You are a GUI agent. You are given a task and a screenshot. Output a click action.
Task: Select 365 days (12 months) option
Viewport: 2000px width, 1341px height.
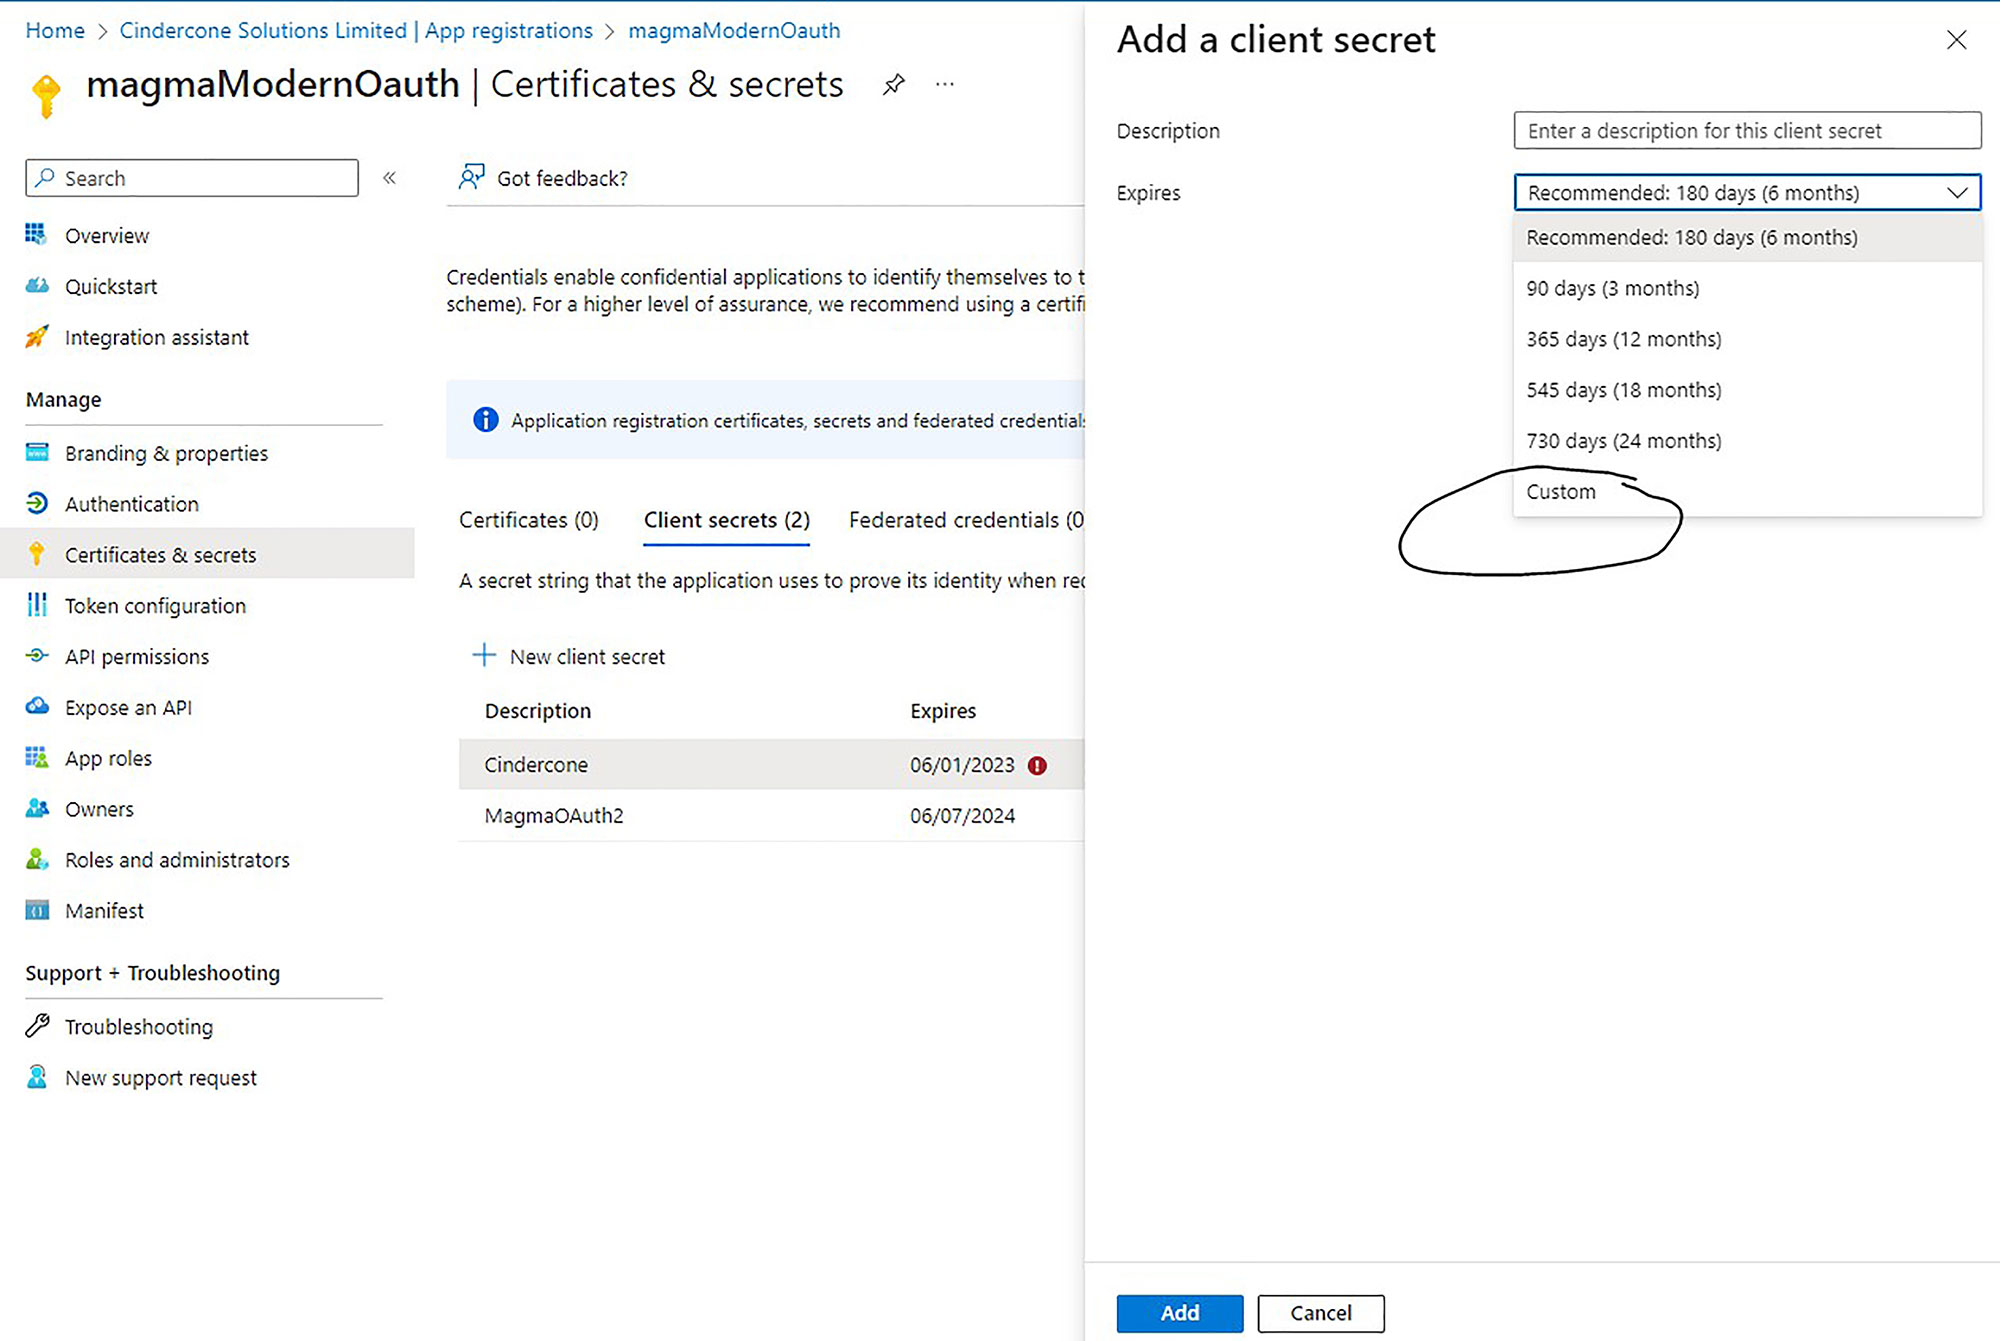(x=1747, y=340)
